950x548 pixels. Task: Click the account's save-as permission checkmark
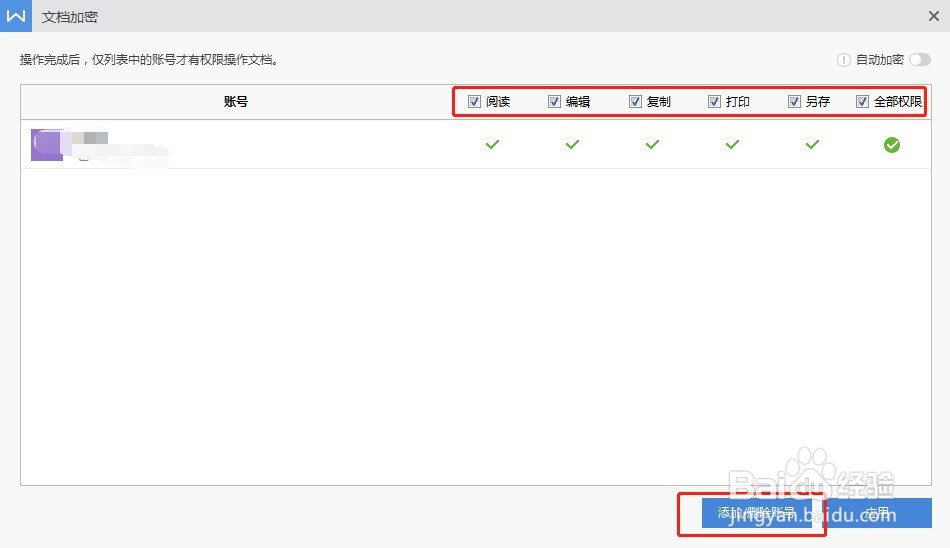(x=812, y=144)
